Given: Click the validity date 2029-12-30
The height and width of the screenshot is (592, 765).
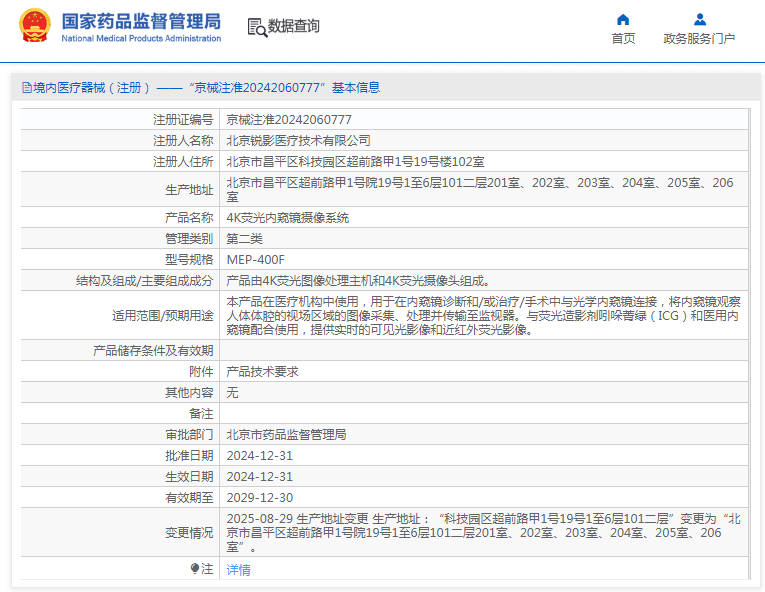Looking at the screenshot, I should click(x=259, y=497).
